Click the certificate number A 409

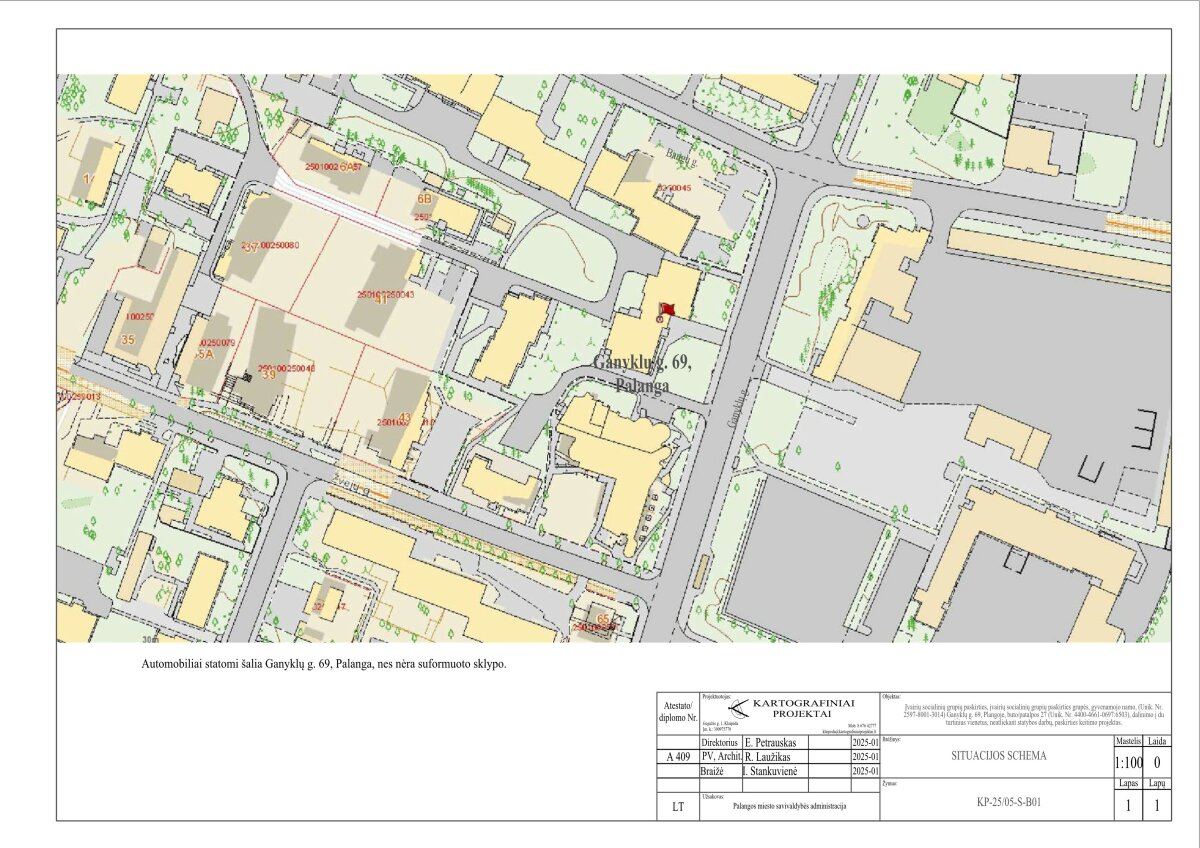[x=678, y=758]
